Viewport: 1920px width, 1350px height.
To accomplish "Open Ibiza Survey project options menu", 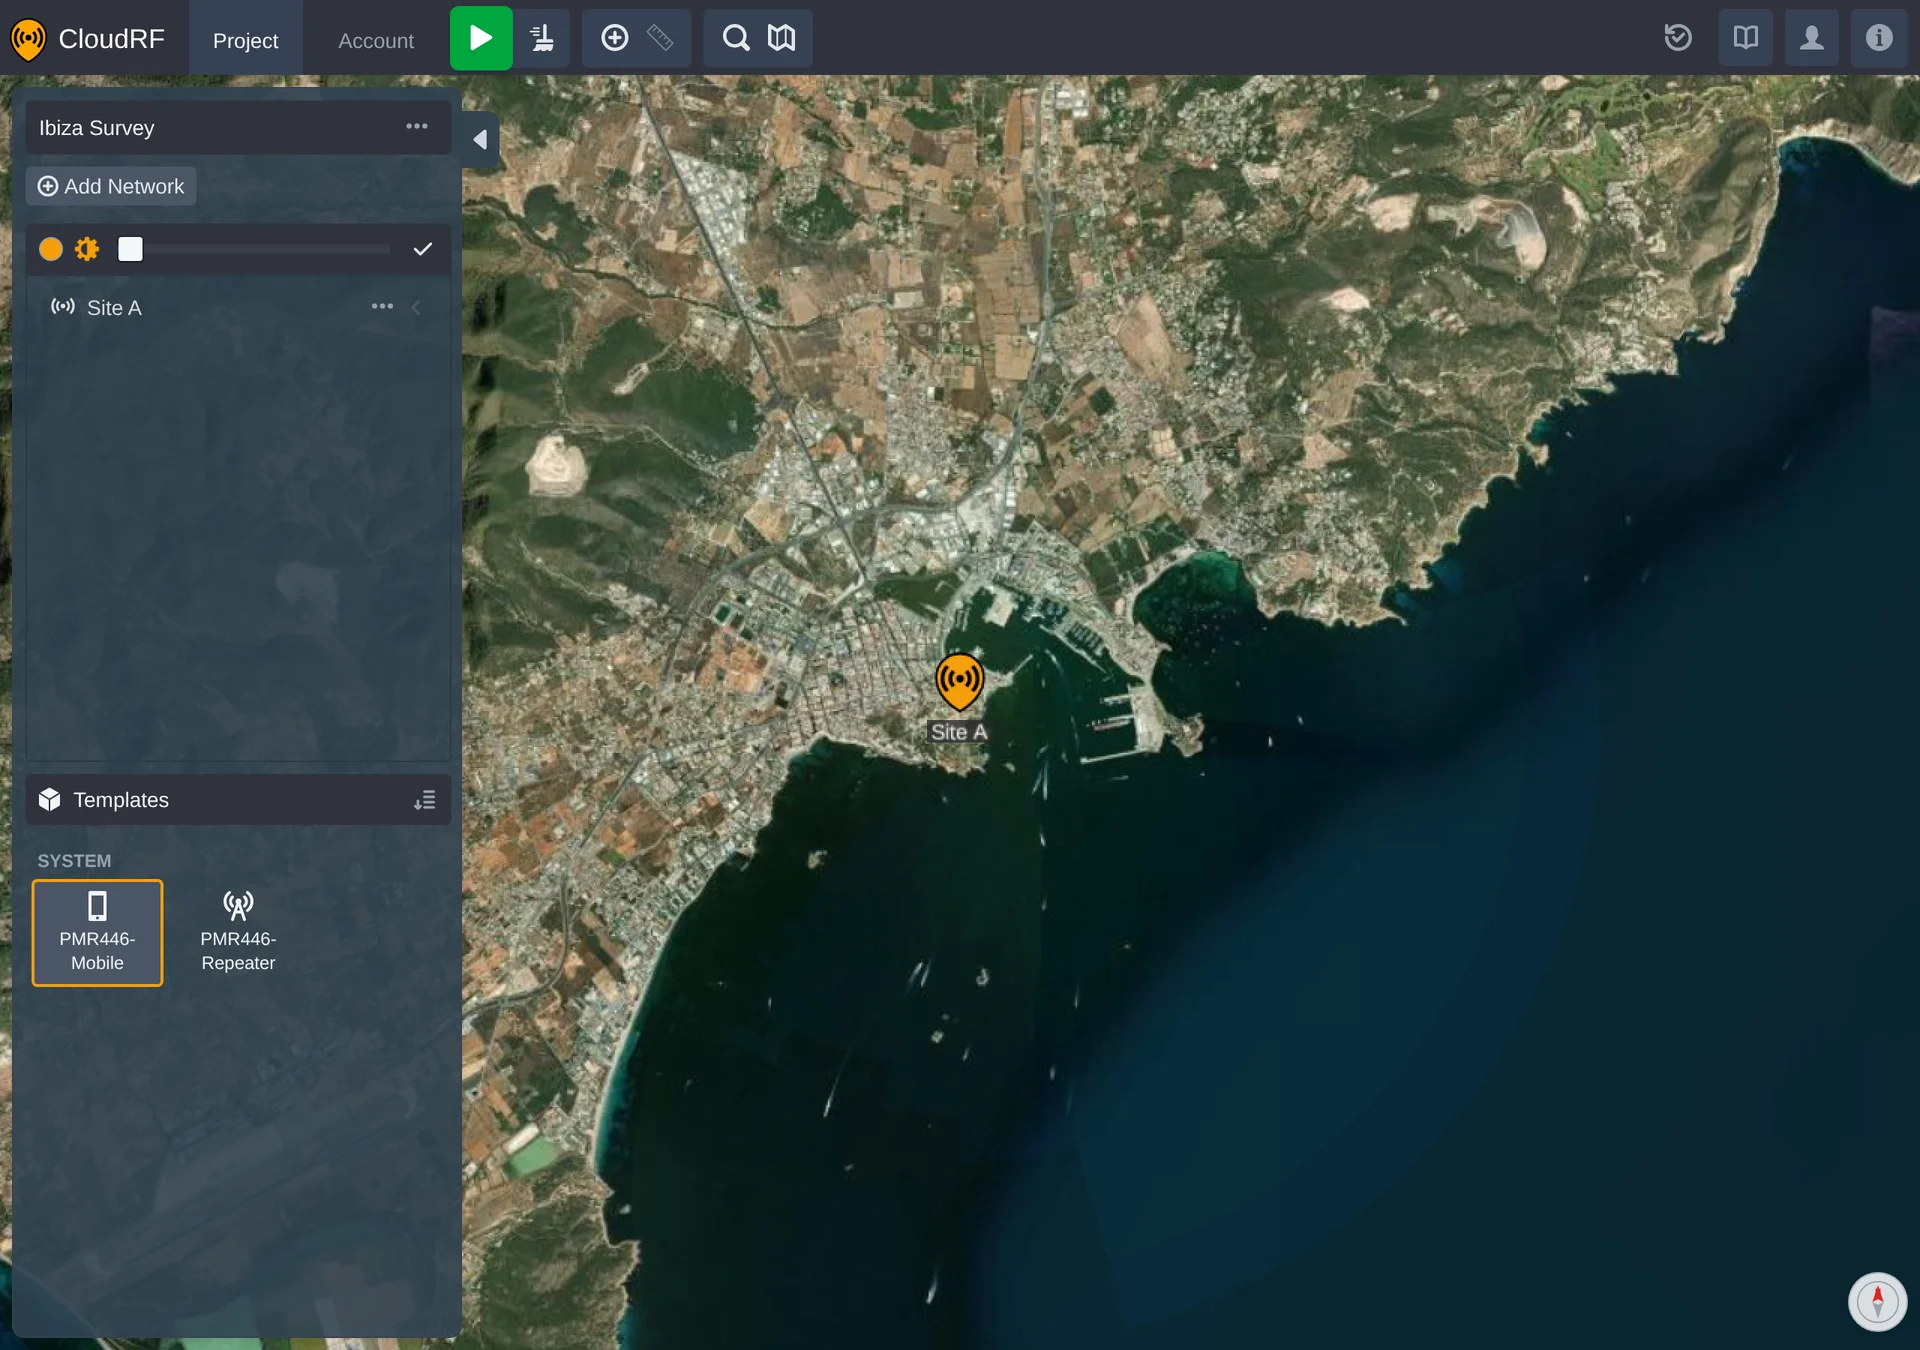I will [417, 126].
